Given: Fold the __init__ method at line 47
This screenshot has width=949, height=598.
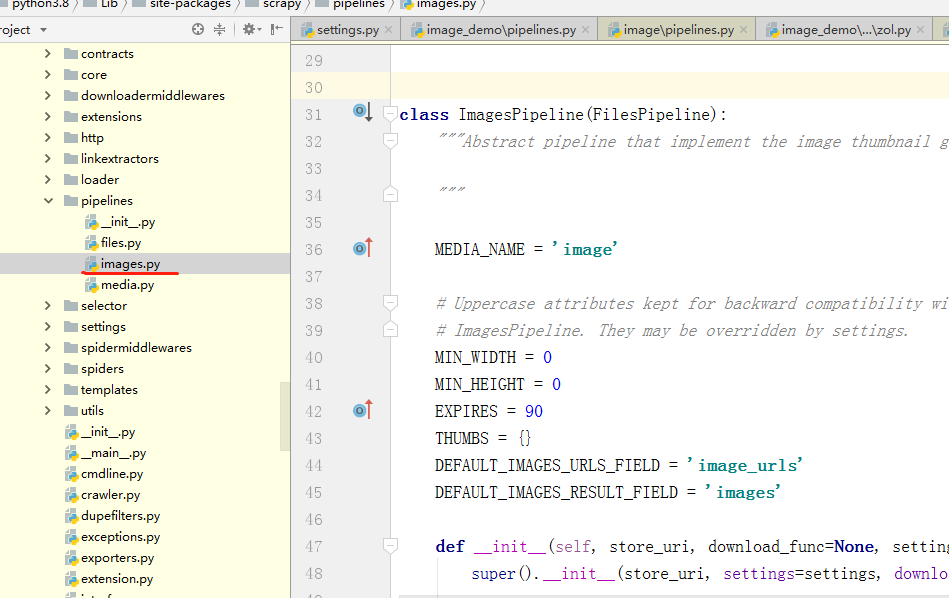Looking at the screenshot, I should pos(390,546).
